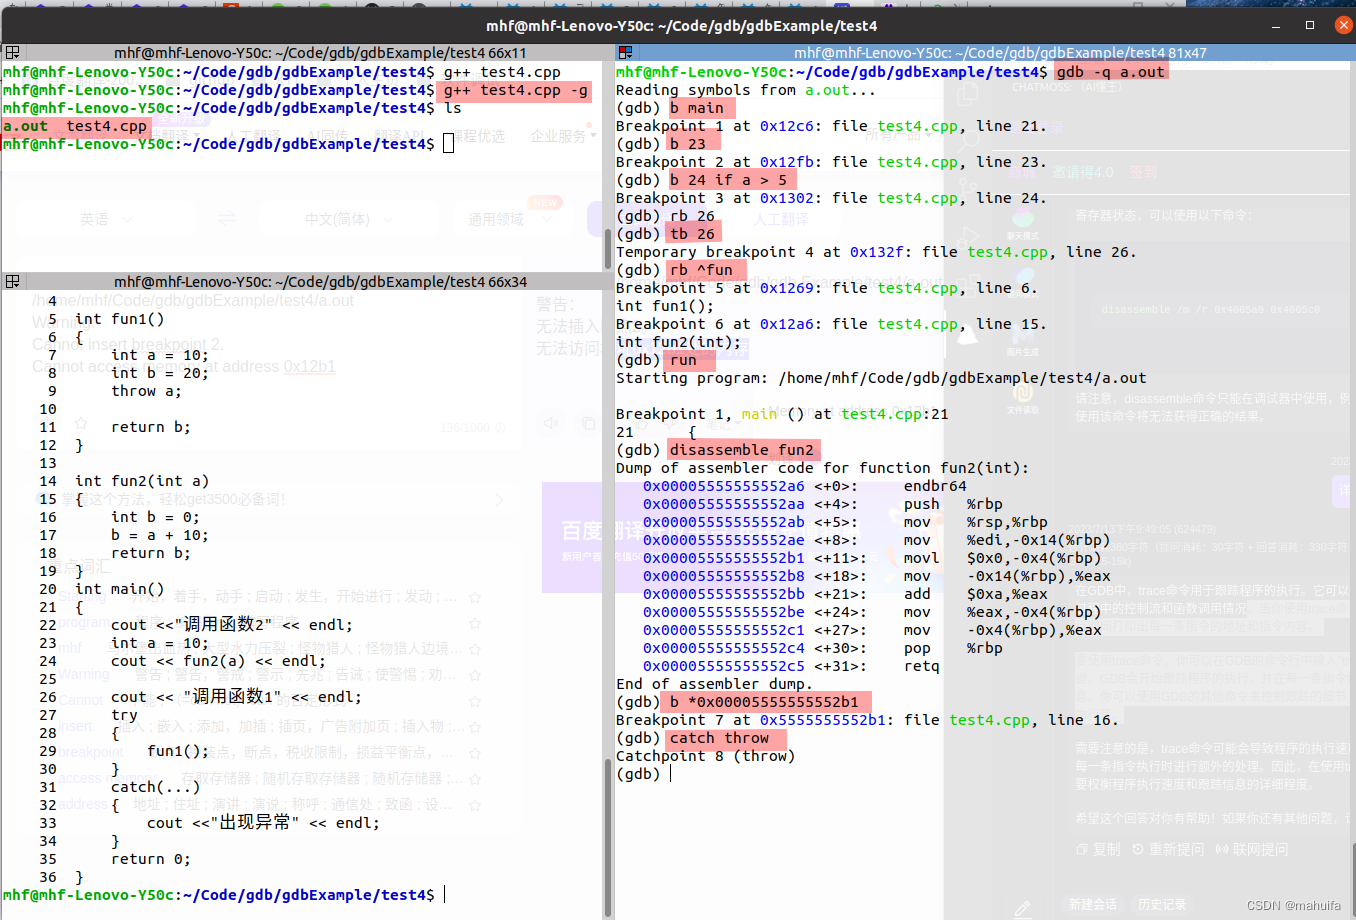The image size is (1356, 920).
Task: Click the 'gdb -q a.out' command
Action: [x=1110, y=72]
